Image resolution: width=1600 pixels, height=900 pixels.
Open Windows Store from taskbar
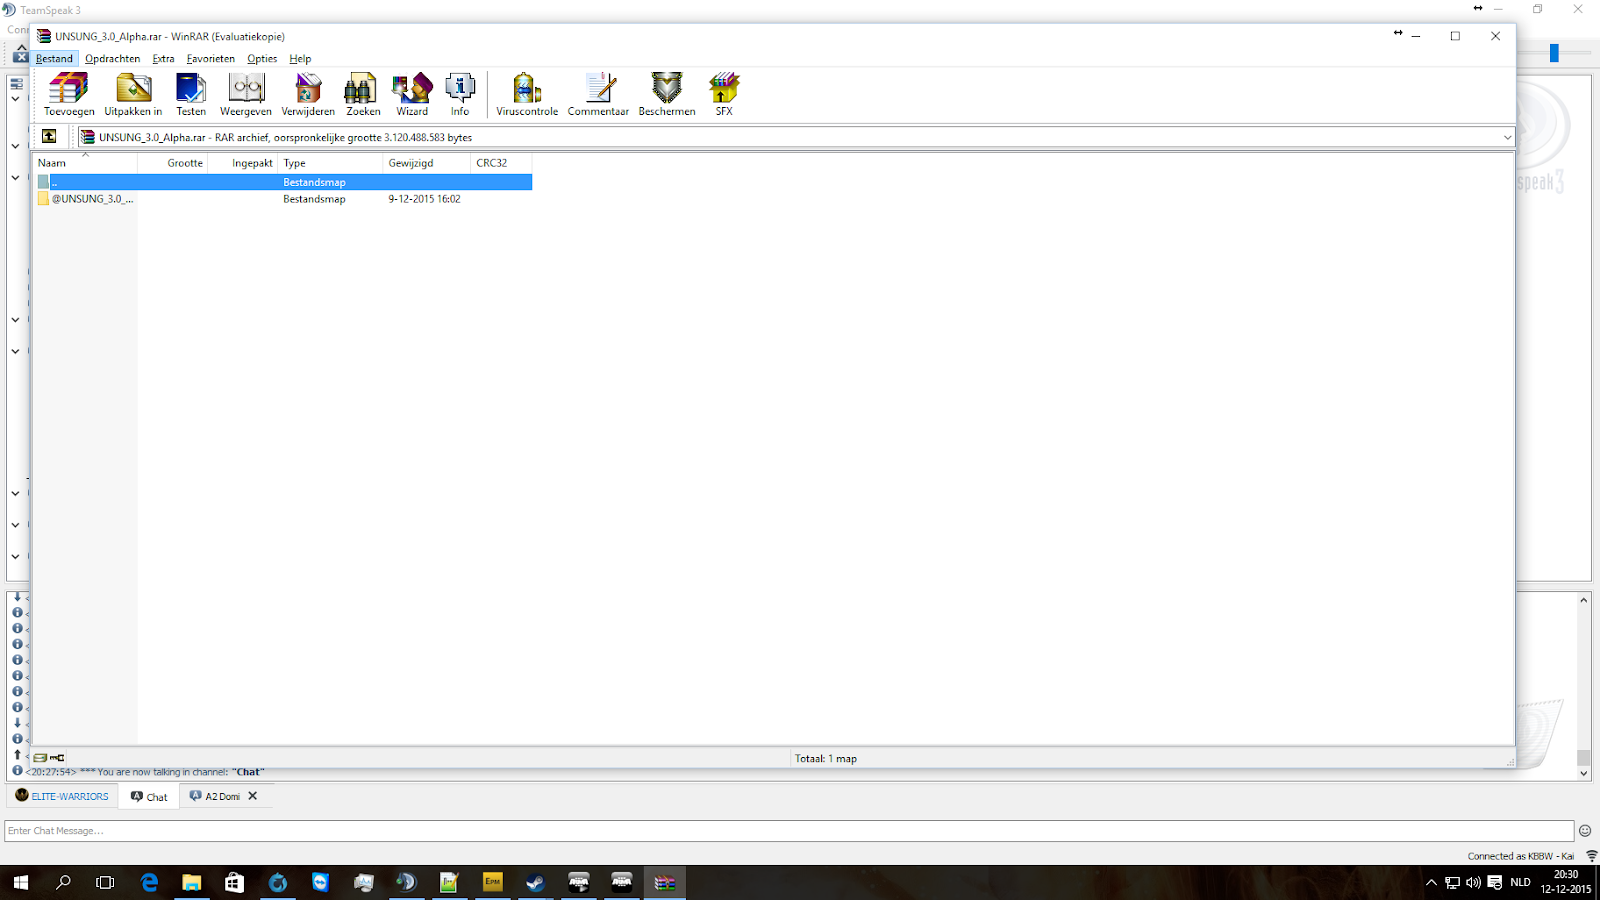click(x=234, y=882)
